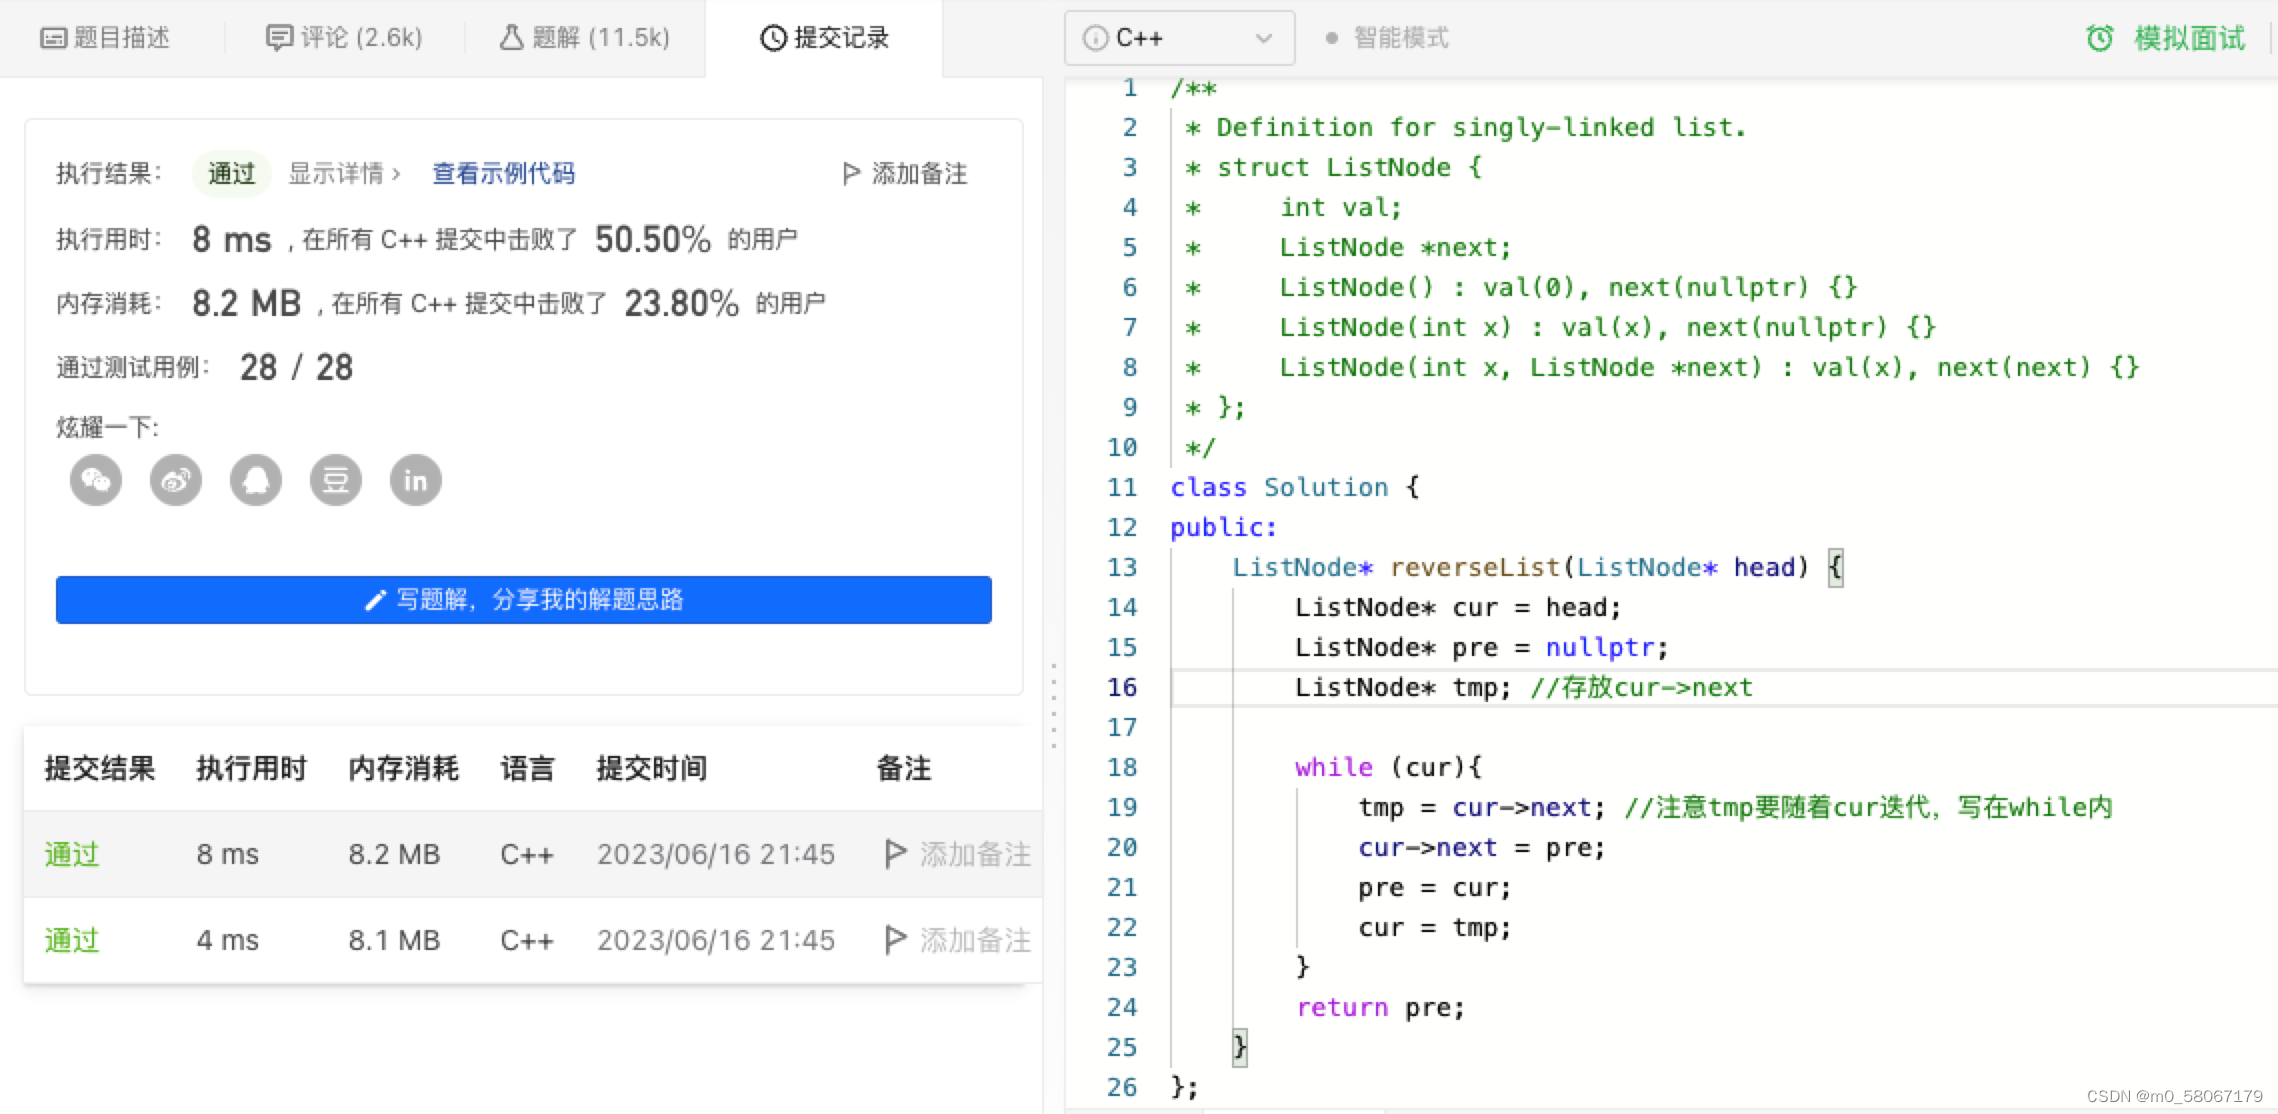The width and height of the screenshot is (2278, 1114).
Task: Open the C++ language dropdown
Action: pyautogui.click(x=1180, y=38)
